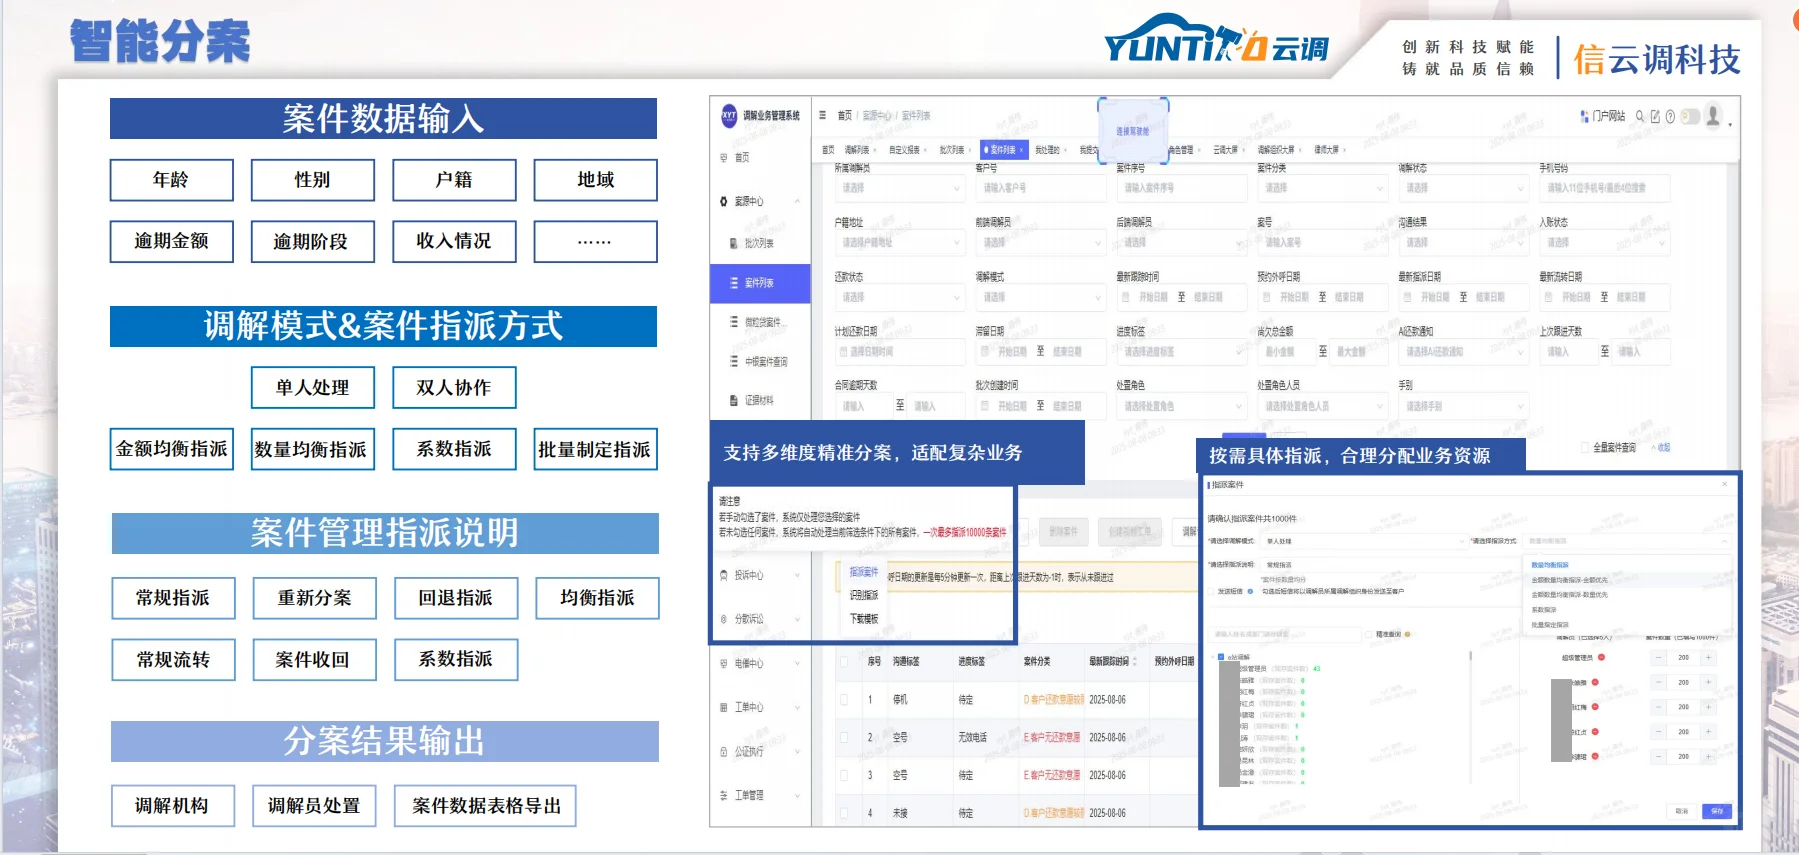Open 首页 in the sidebar
The height and width of the screenshot is (855, 1799).
[741, 158]
